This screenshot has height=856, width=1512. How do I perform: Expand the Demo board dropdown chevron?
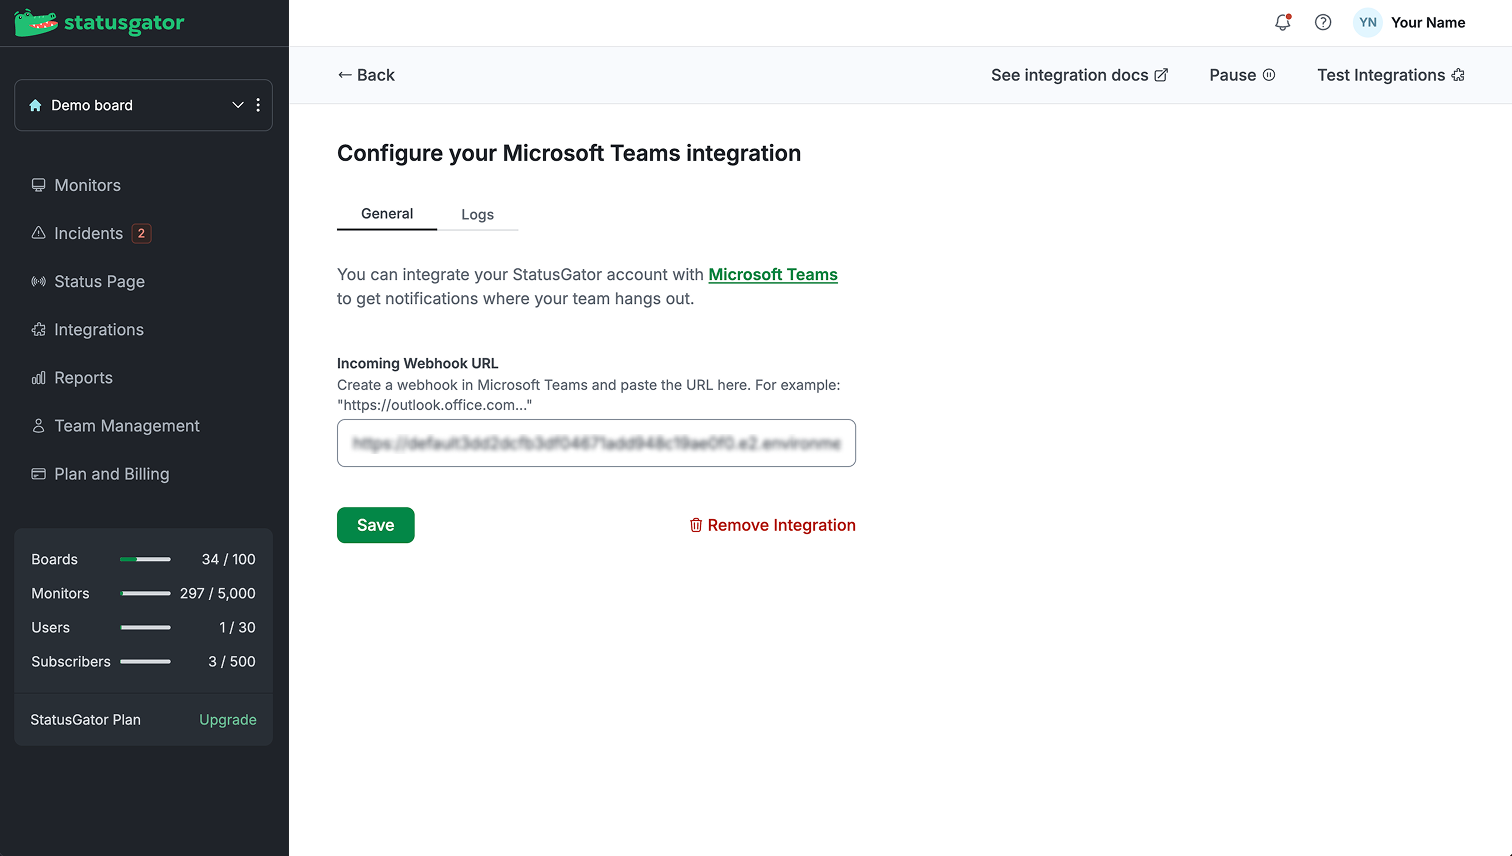pyautogui.click(x=238, y=105)
